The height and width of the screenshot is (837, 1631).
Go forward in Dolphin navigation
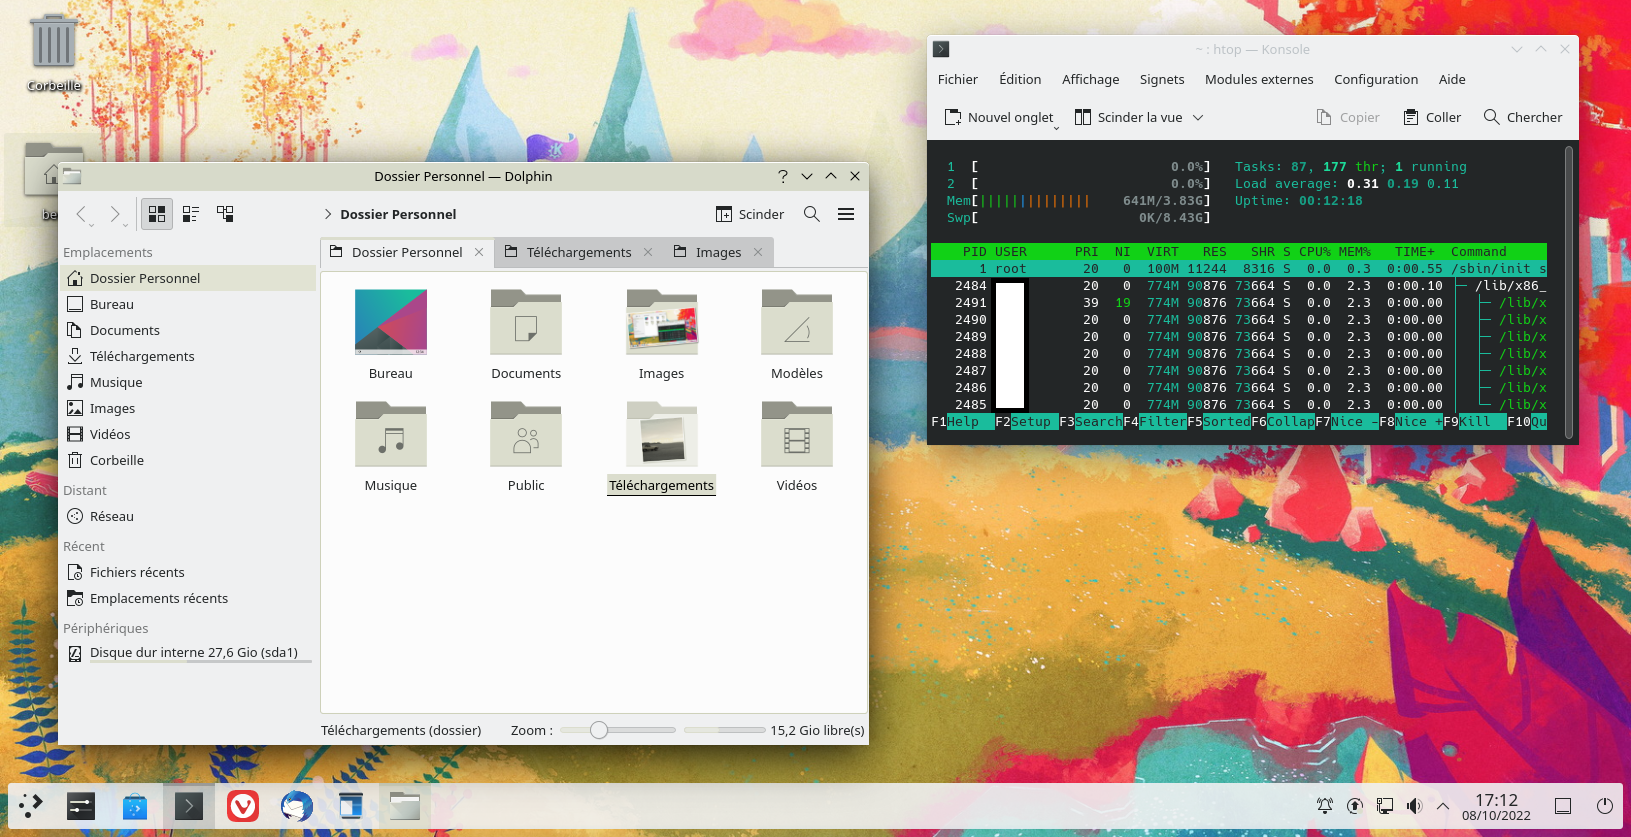pos(115,214)
